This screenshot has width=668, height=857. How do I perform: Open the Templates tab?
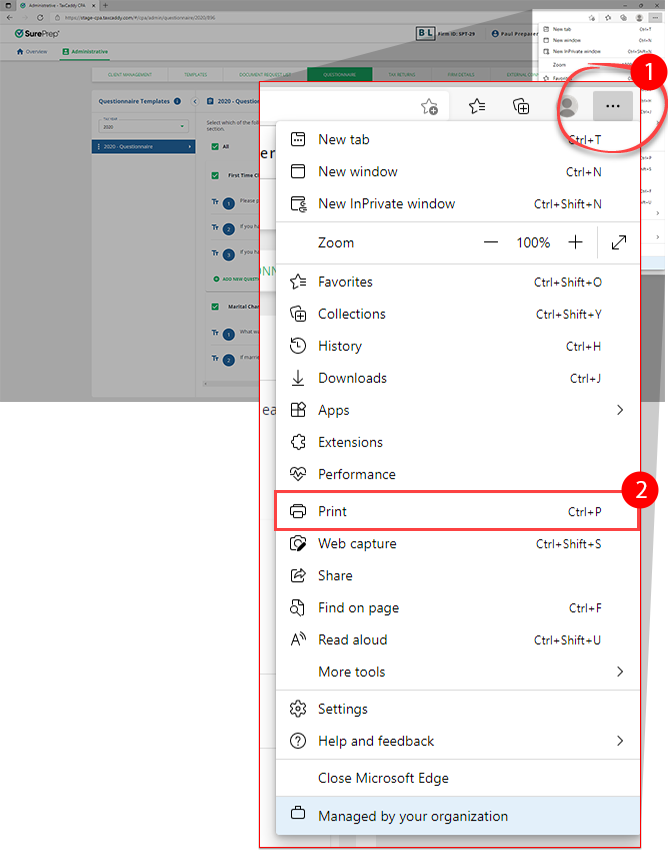coord(195,74)
